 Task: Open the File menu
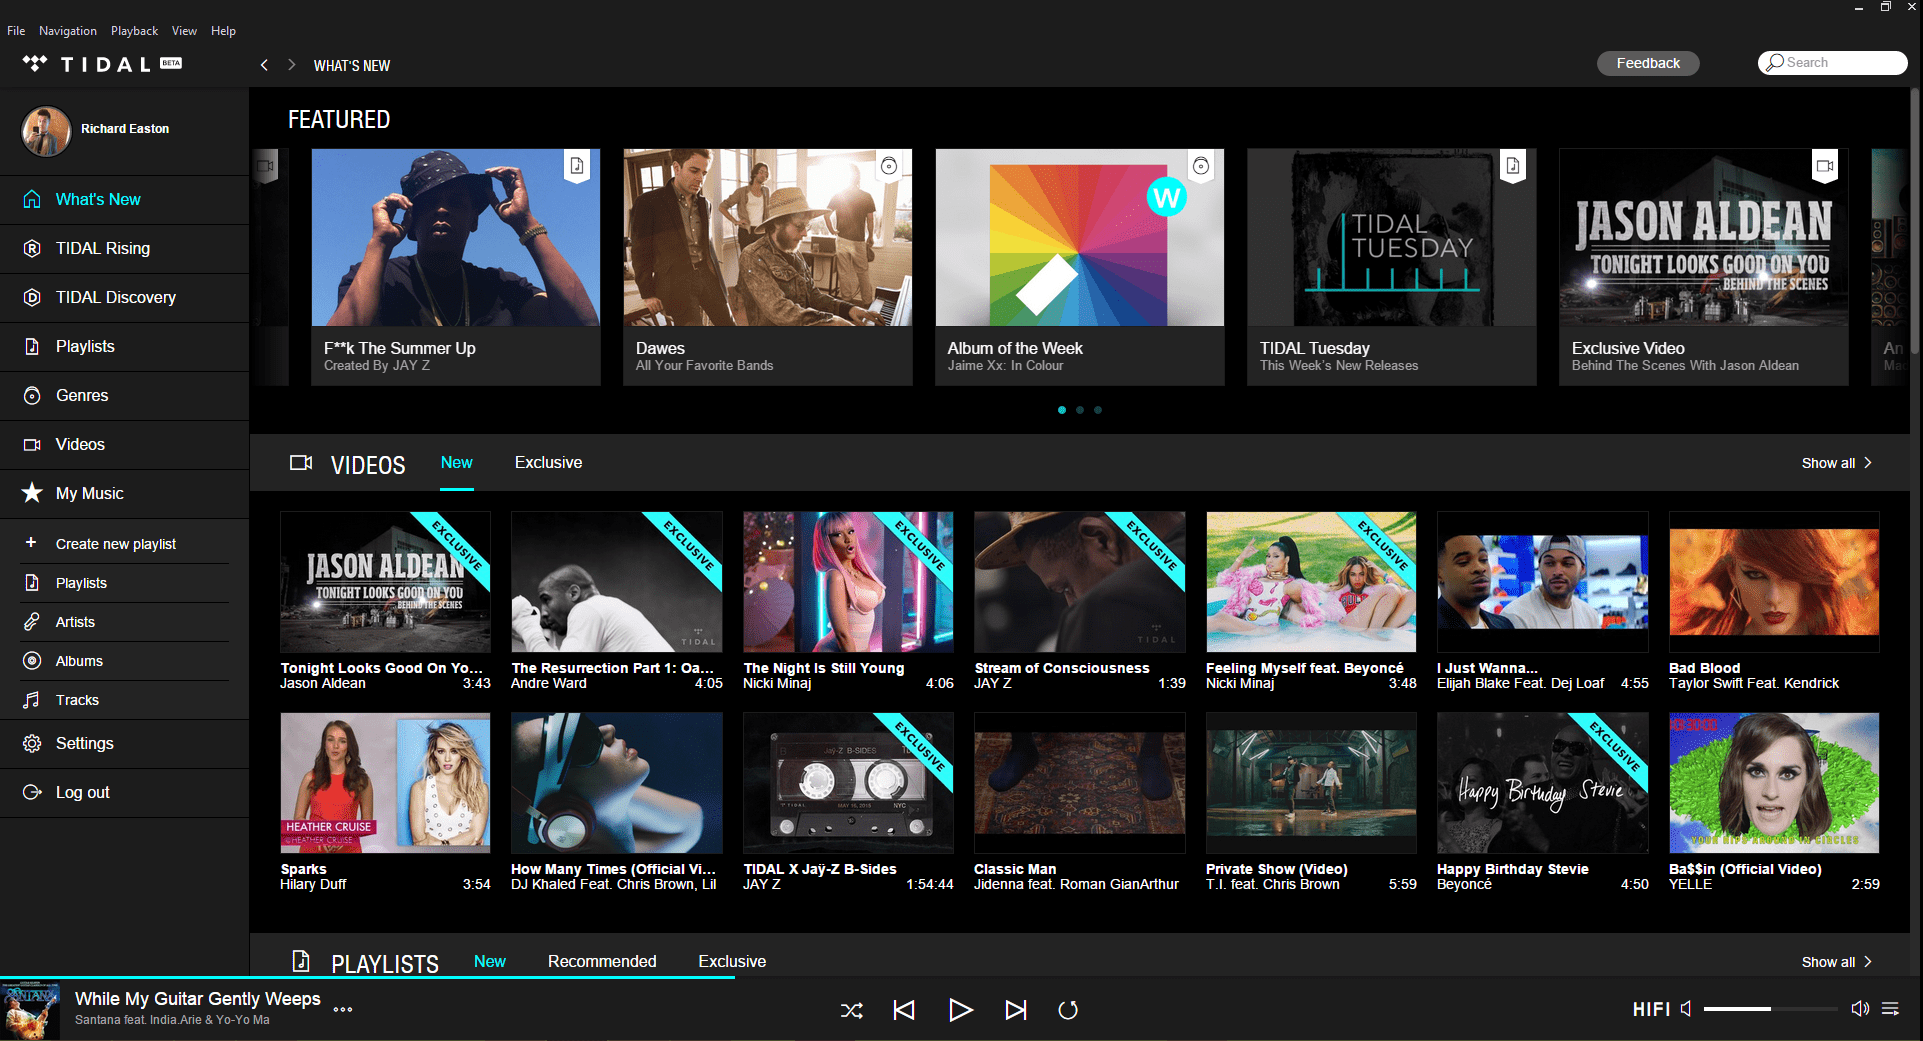[16, 31]
